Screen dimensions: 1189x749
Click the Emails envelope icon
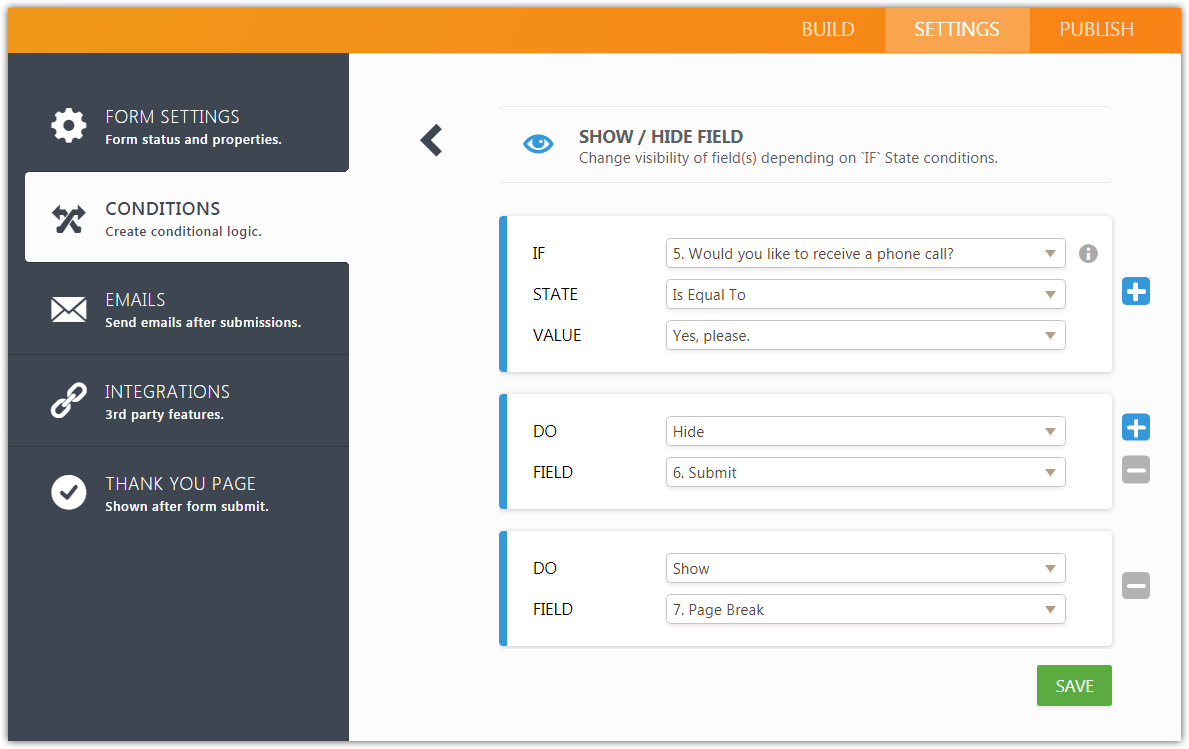69,310
